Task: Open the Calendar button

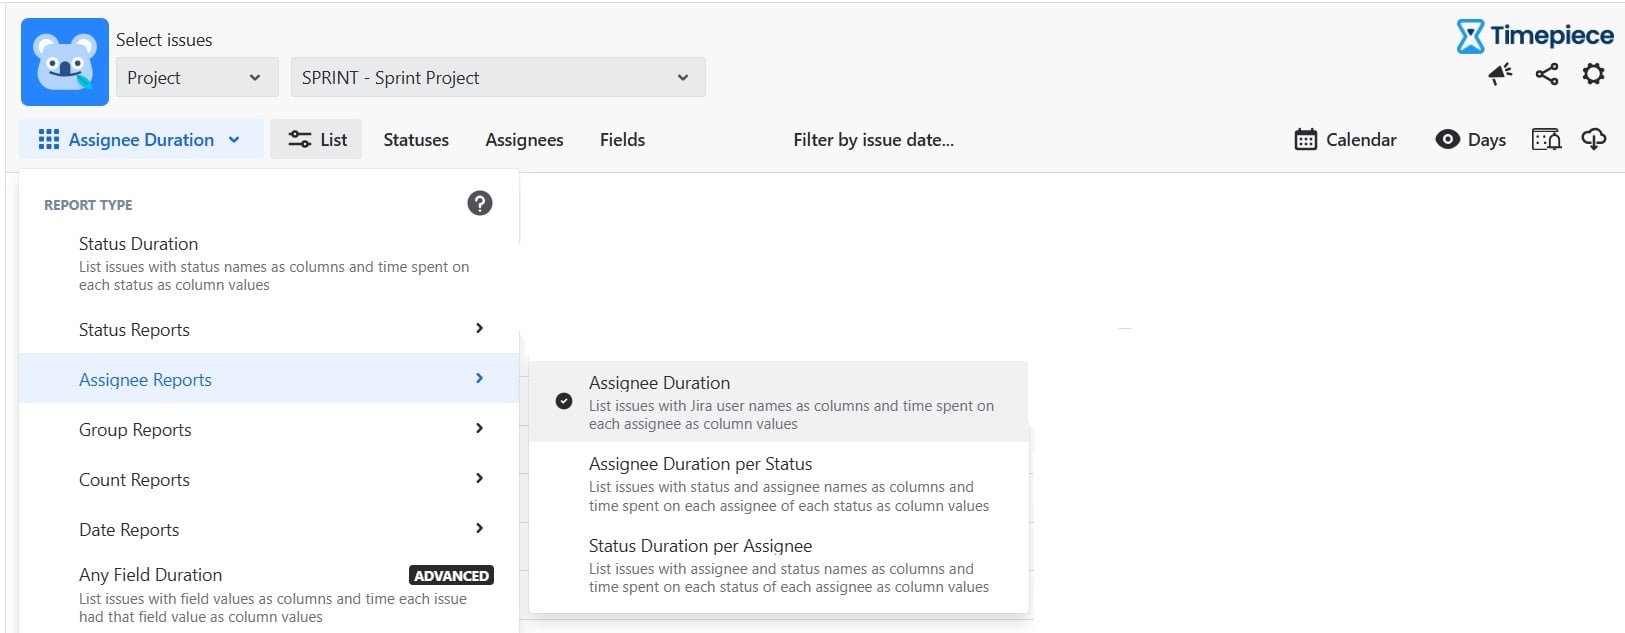Action: tap(1345, 139)
